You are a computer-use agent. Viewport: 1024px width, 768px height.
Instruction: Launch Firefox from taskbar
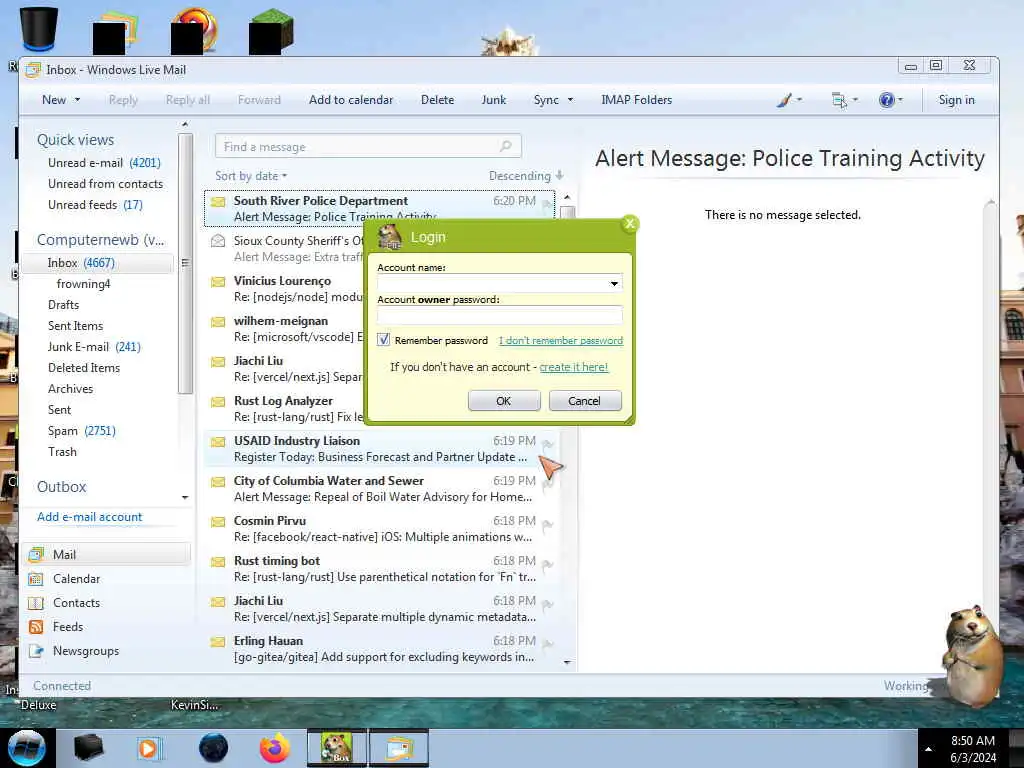click(x=275, y=748)
